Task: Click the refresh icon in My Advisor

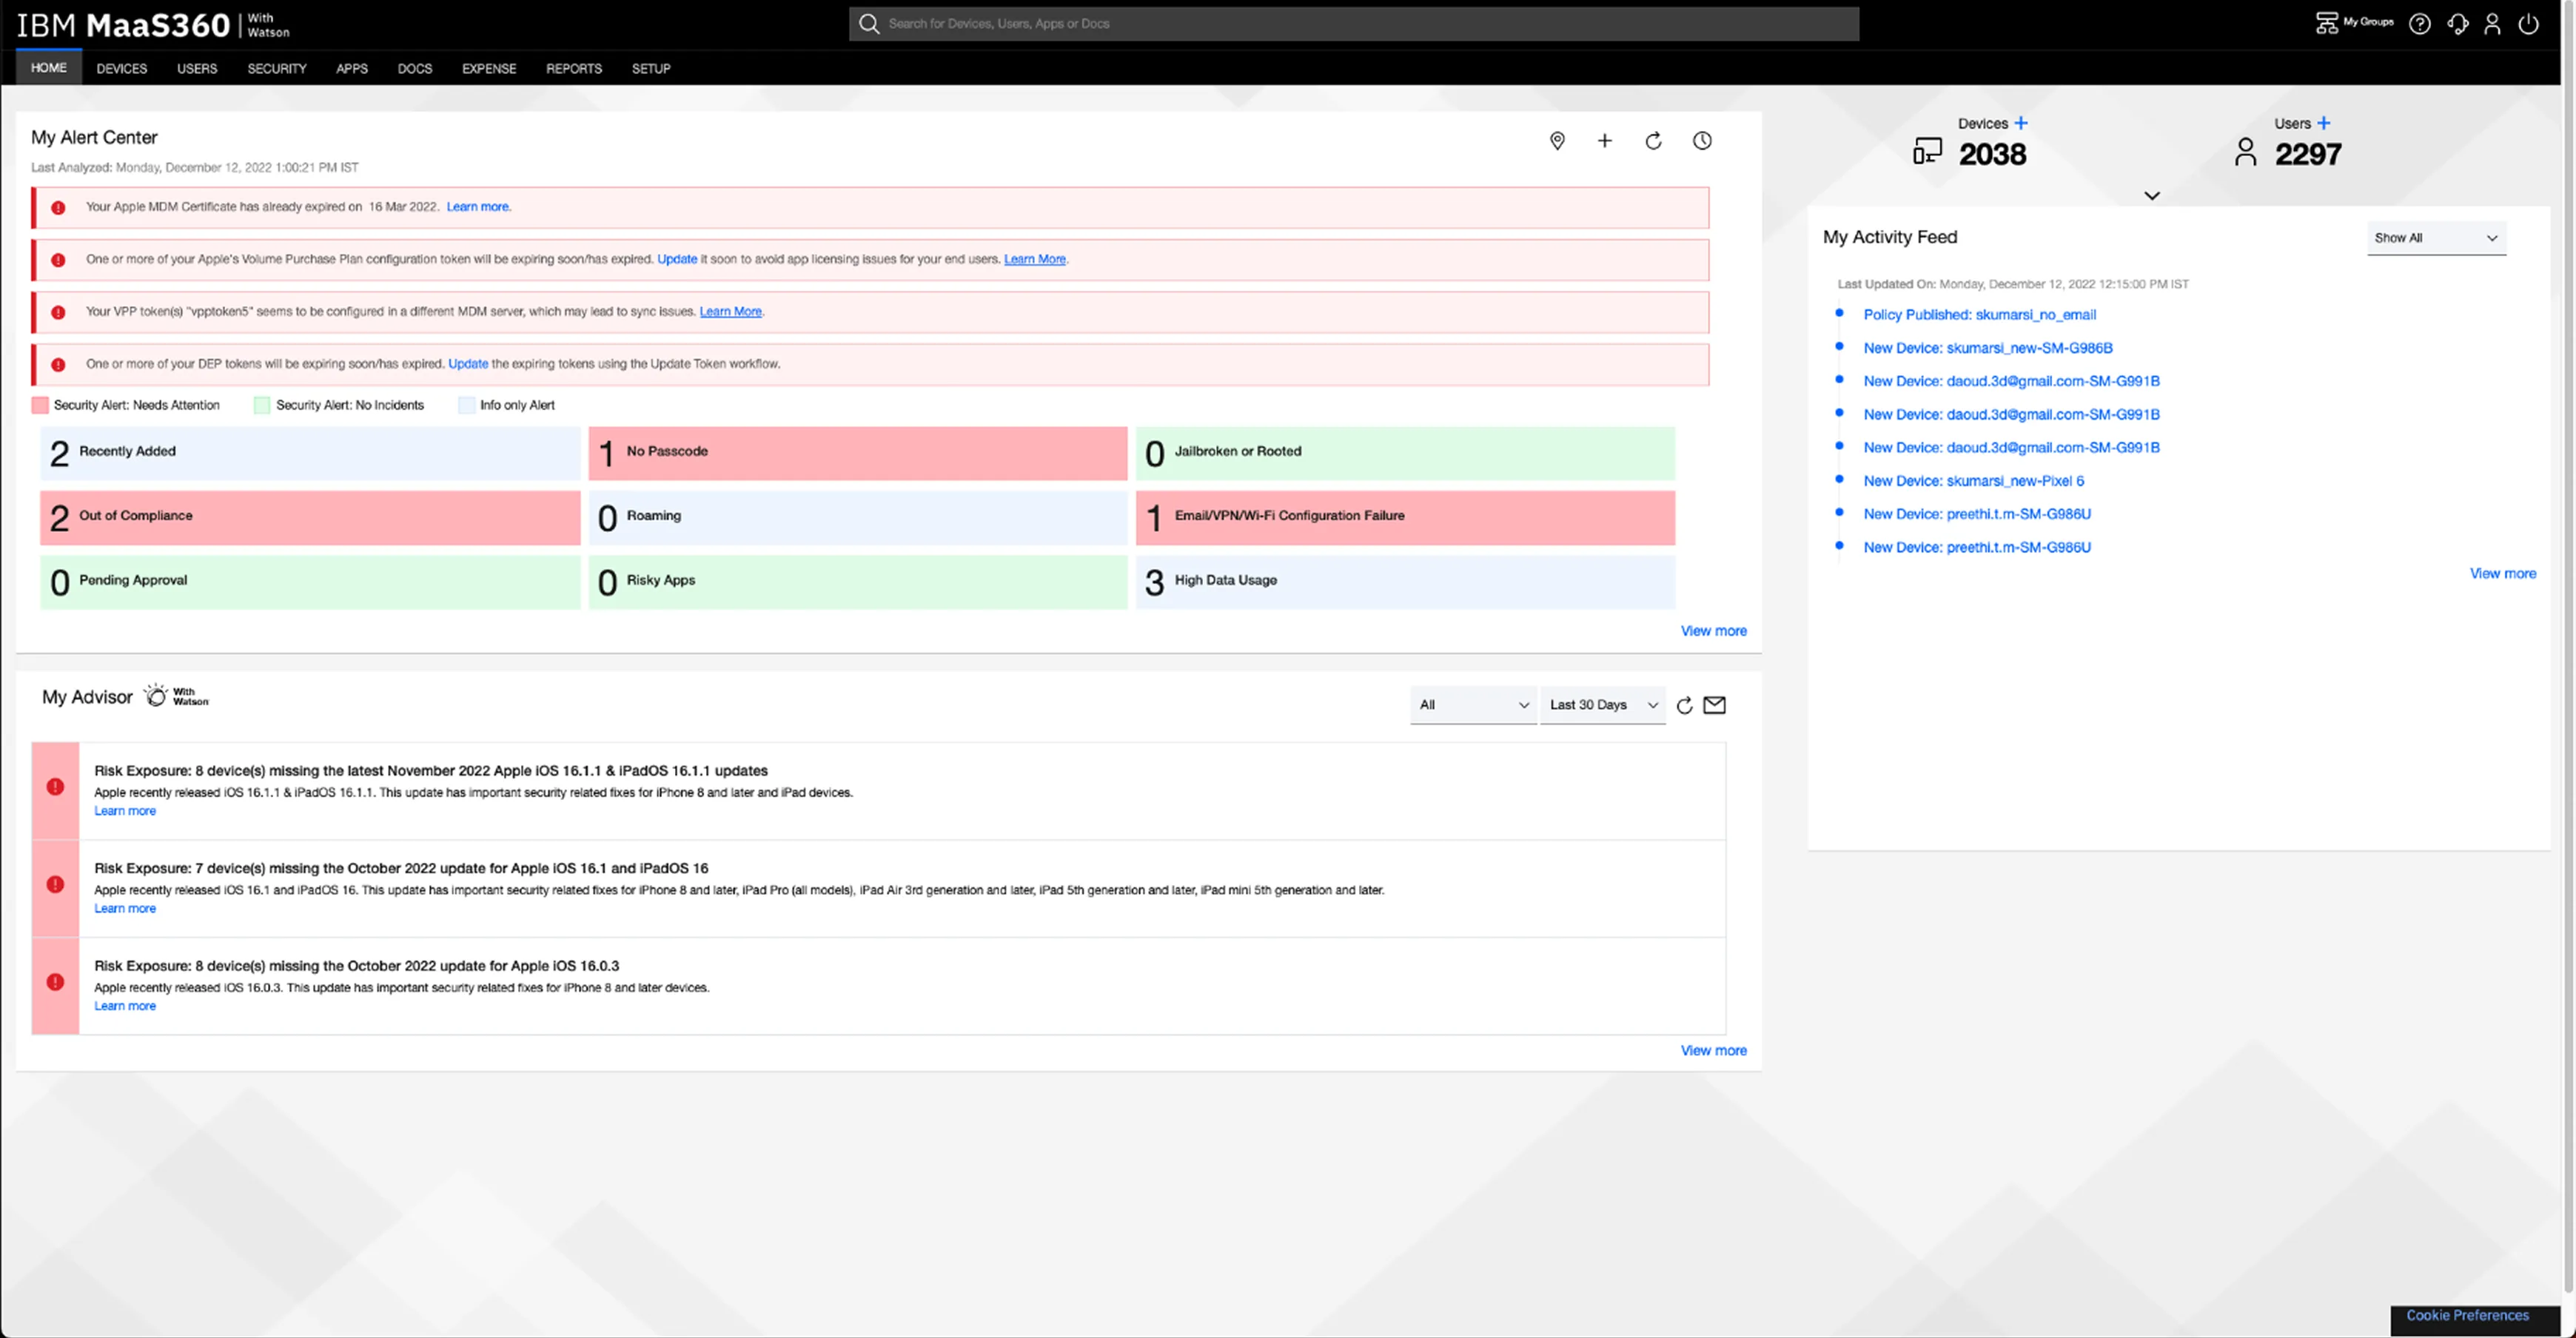Action: (1684, 705)
